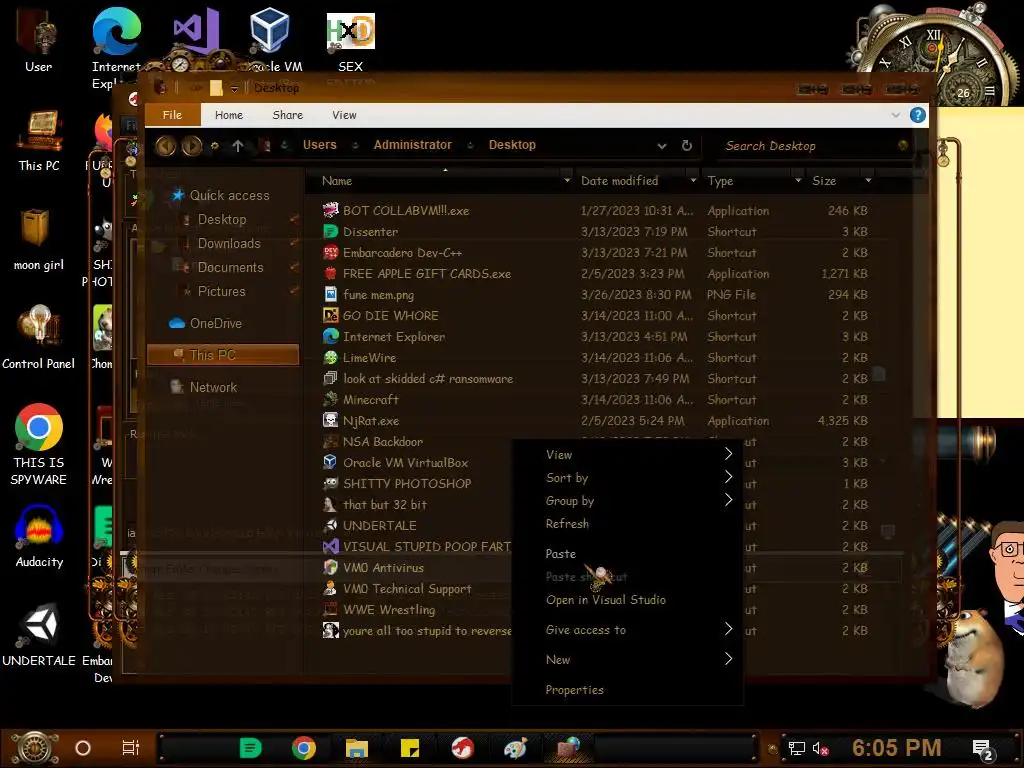The width and height of the screenshot is (1024, 768).
Task: Open the green notes app on taskbar
Action: (250, 748)
